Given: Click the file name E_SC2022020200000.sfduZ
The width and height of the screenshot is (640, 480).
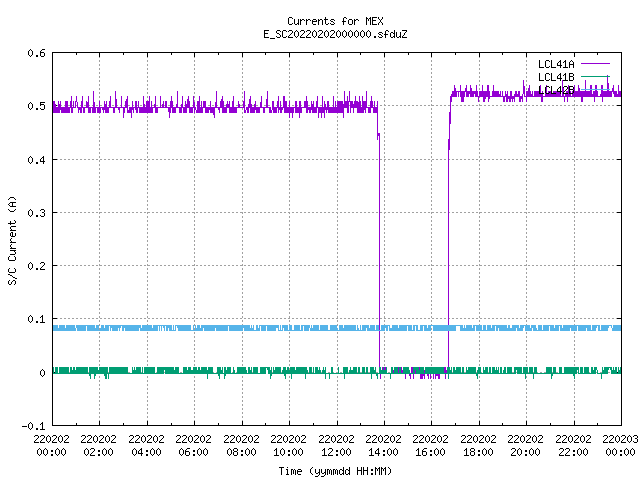Looking at the screenshot, I should [335, 34].
